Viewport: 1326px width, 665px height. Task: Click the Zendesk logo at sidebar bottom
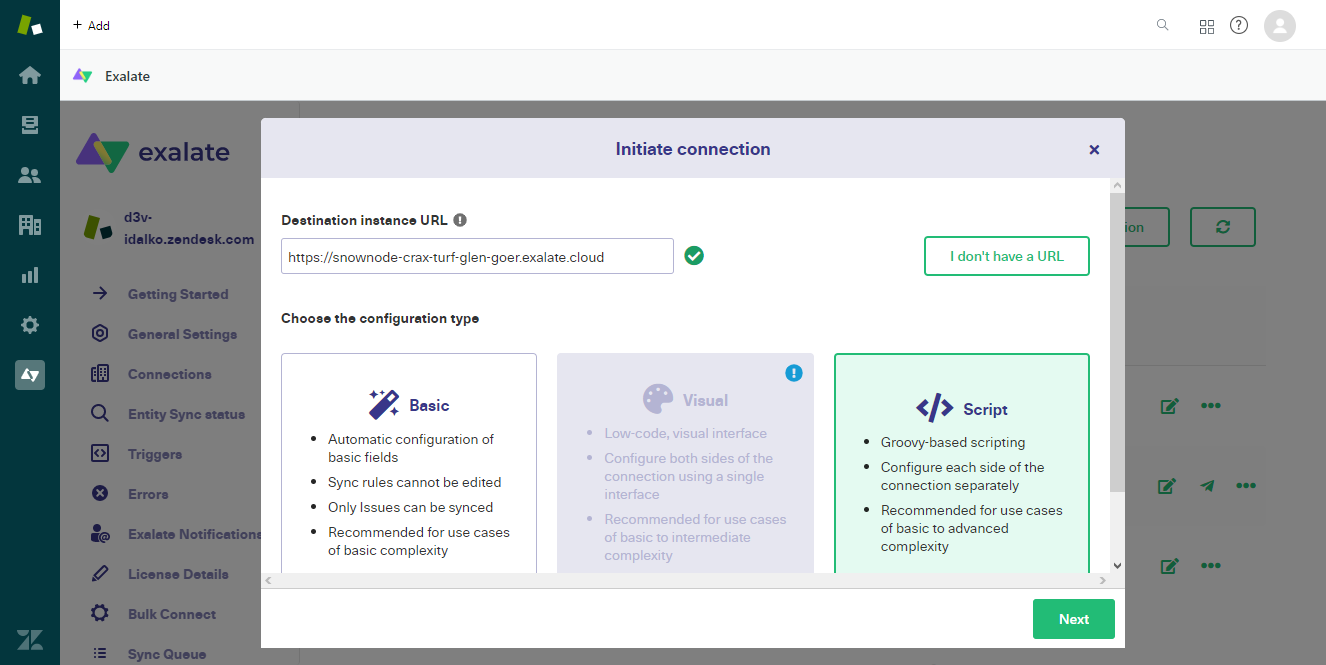30,641
